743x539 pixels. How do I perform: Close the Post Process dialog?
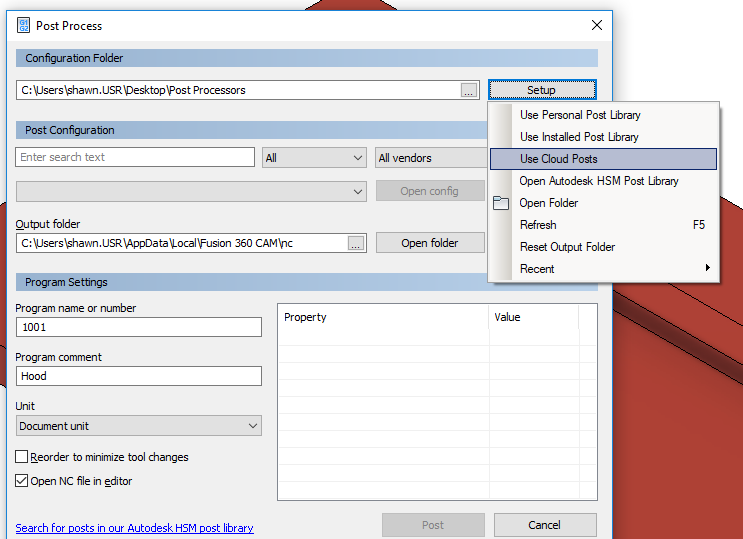coord(597,25)
